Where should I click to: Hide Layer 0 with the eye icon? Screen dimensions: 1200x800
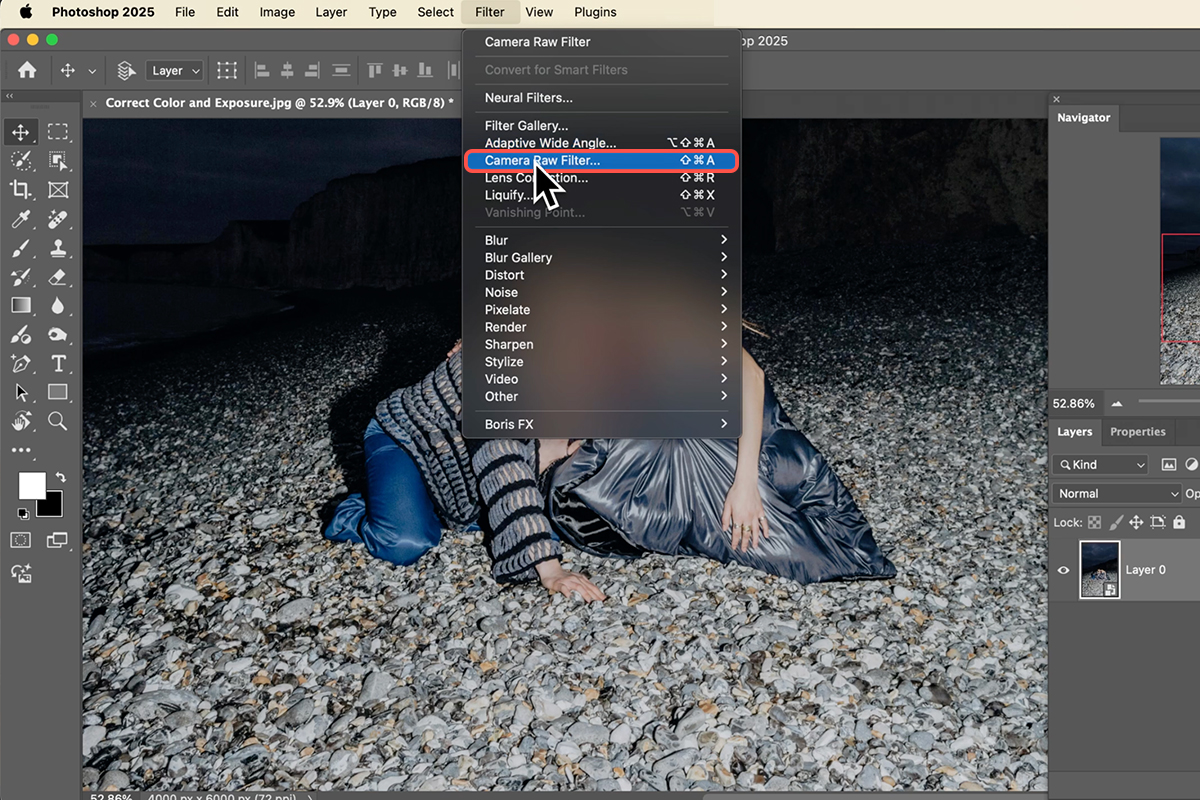(x=1063, y=570)
